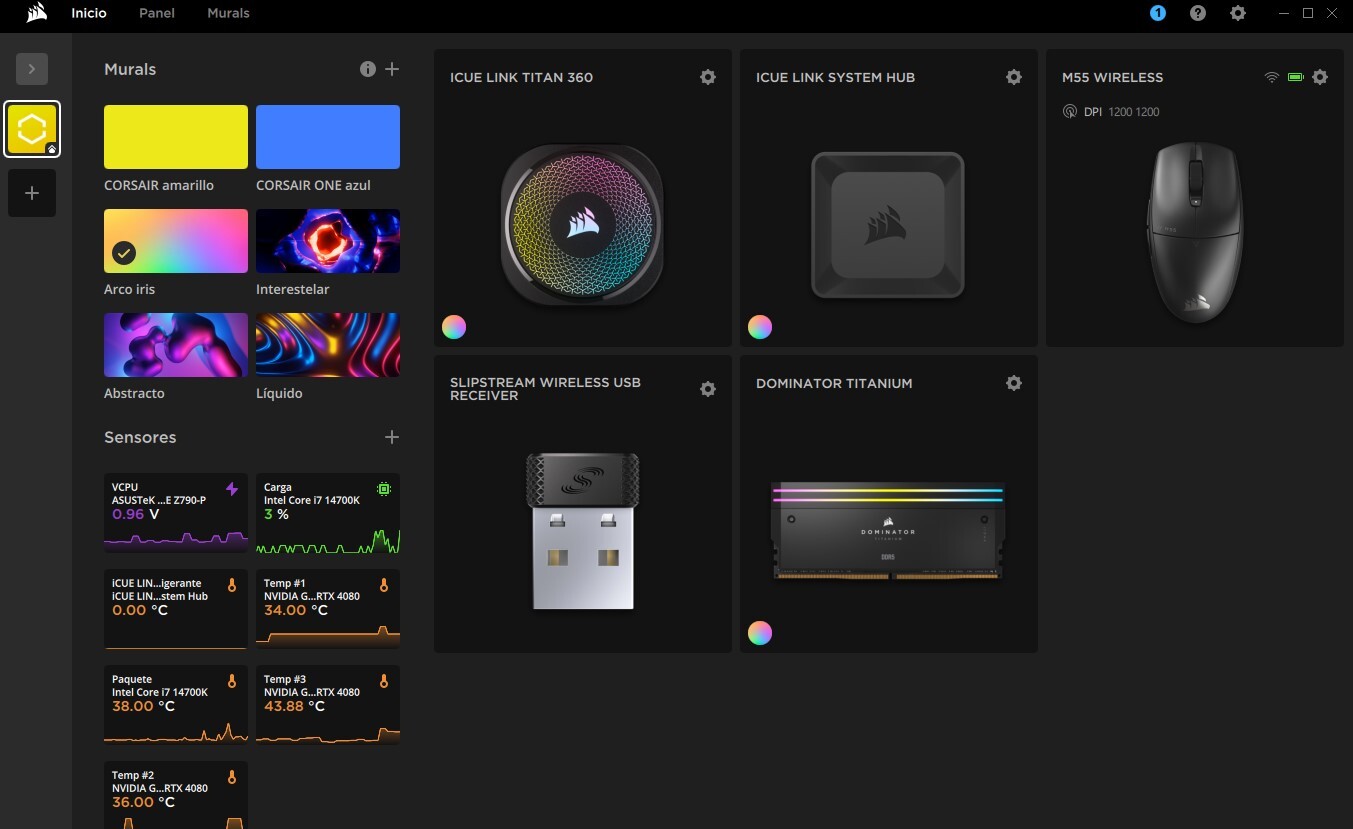Click the Murals section heading
The image size is (1353, 829).
[x=130, y=69]
